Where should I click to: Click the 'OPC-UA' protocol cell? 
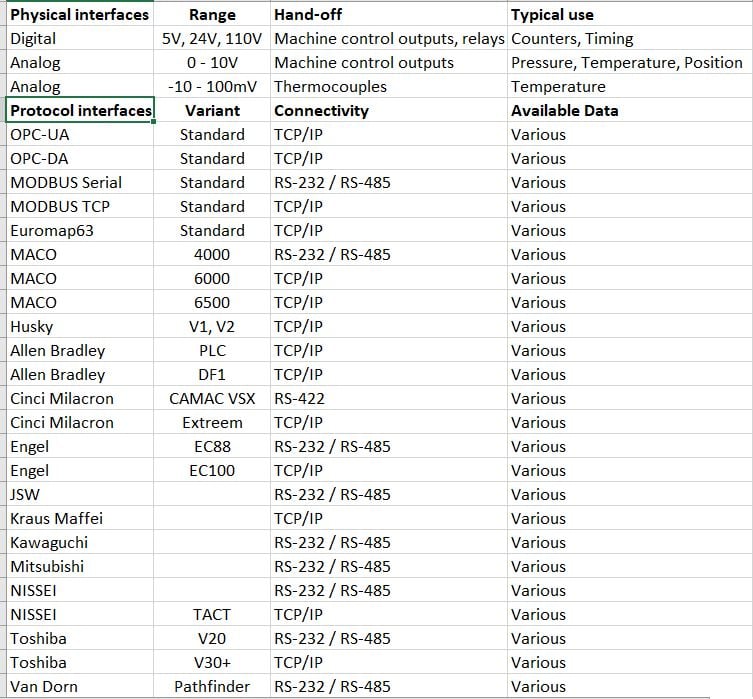pos(80,134)
